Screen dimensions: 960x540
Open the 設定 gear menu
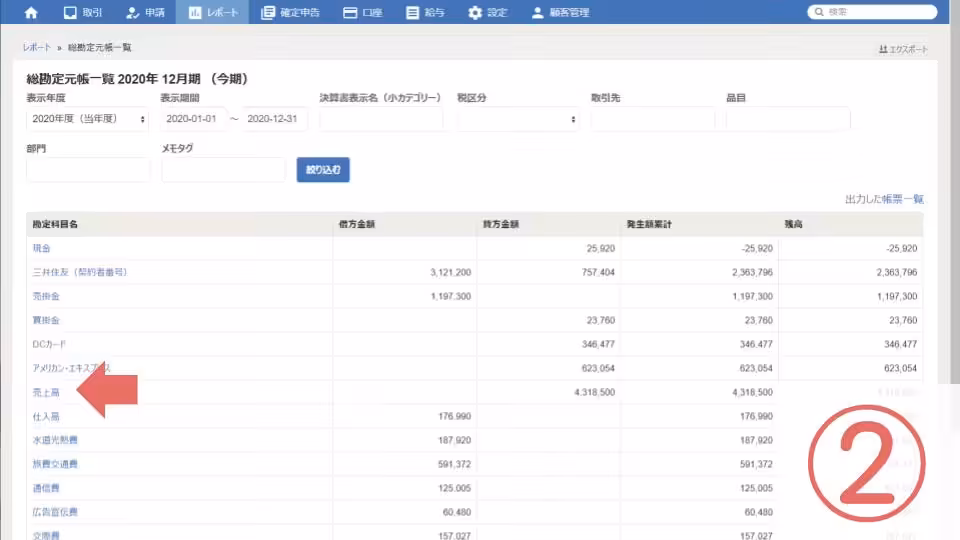[x=488, y=13]
